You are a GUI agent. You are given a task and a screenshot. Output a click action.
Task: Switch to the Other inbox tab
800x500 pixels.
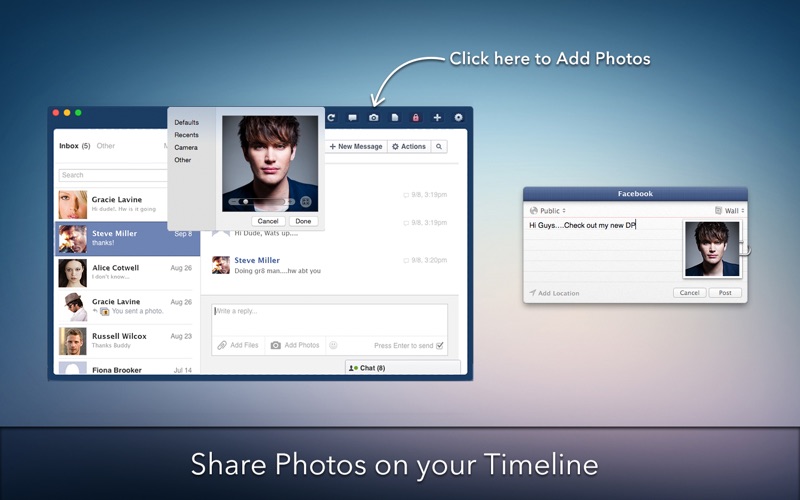[105, 146]
